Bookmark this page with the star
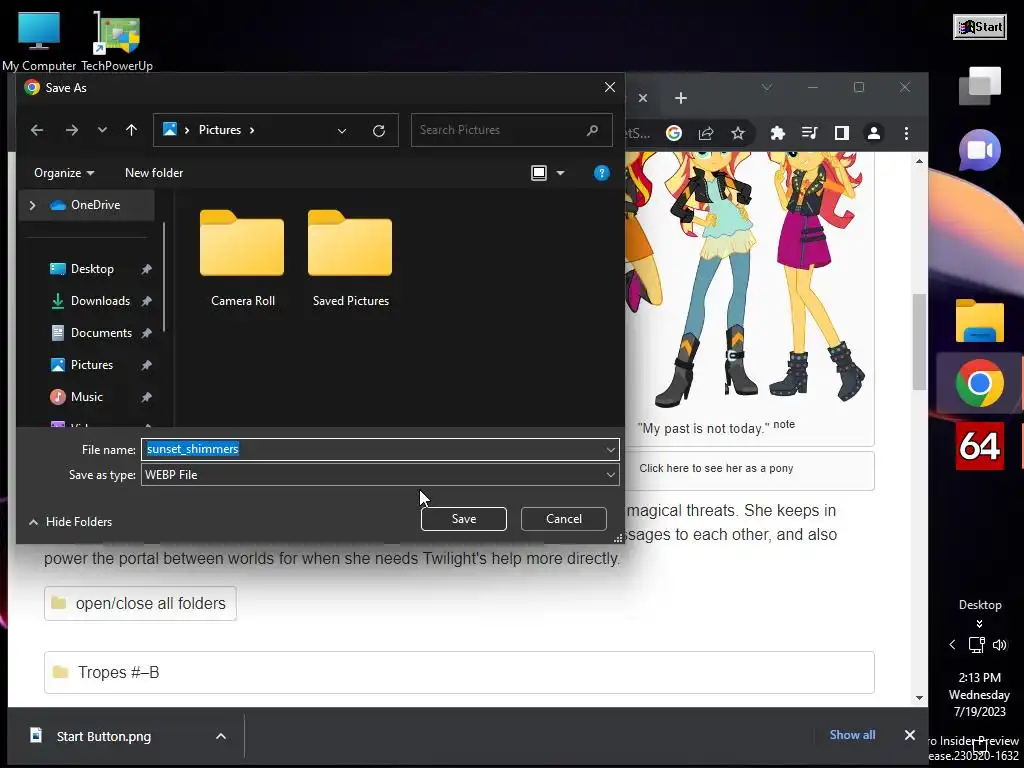 pos(738,133)
